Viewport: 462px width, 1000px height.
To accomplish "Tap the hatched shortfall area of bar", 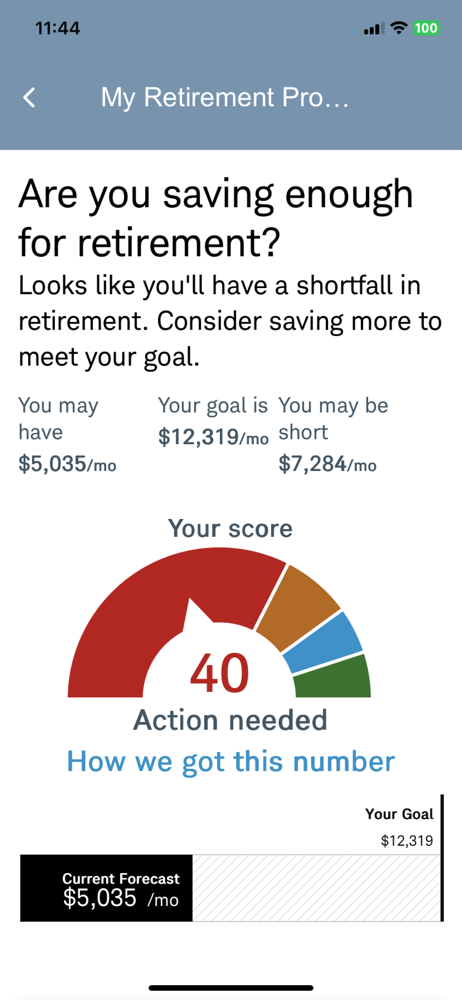I will (317, 888).
